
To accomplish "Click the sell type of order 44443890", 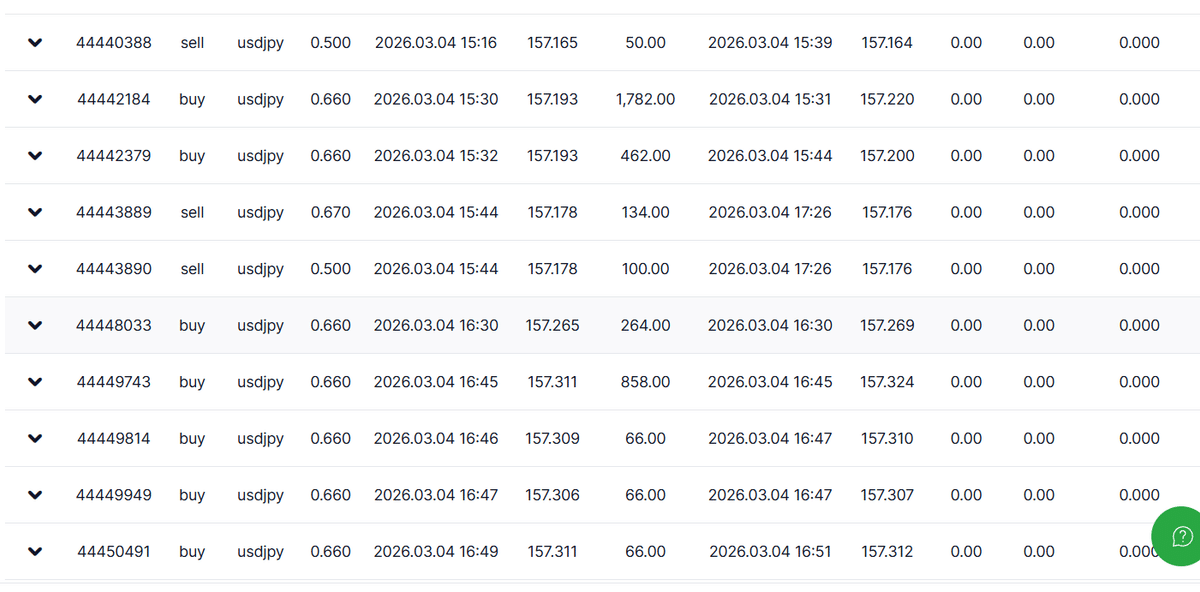I will pos(192,269).
